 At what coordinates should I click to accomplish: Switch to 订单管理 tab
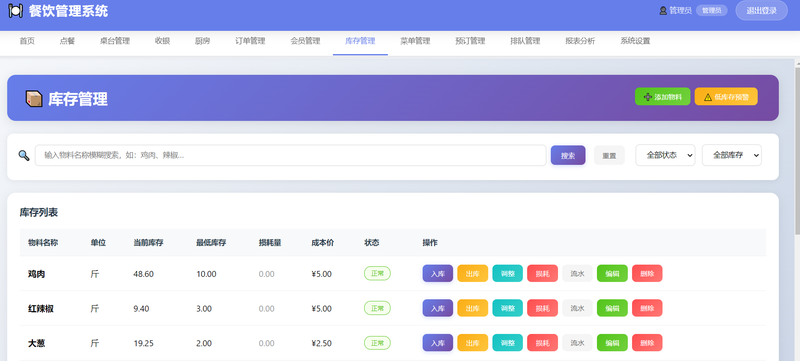(250, 41)
